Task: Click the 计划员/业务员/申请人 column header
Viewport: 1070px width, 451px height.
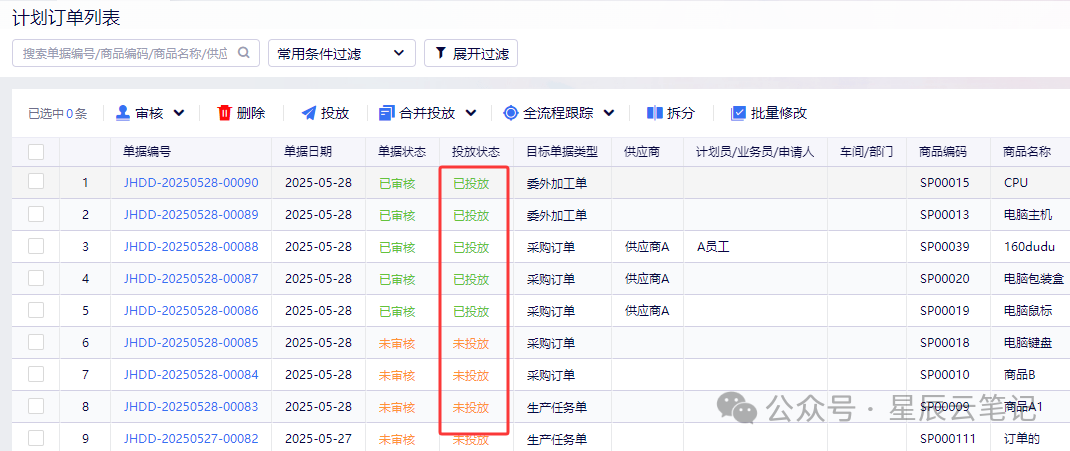Action: 755,152
